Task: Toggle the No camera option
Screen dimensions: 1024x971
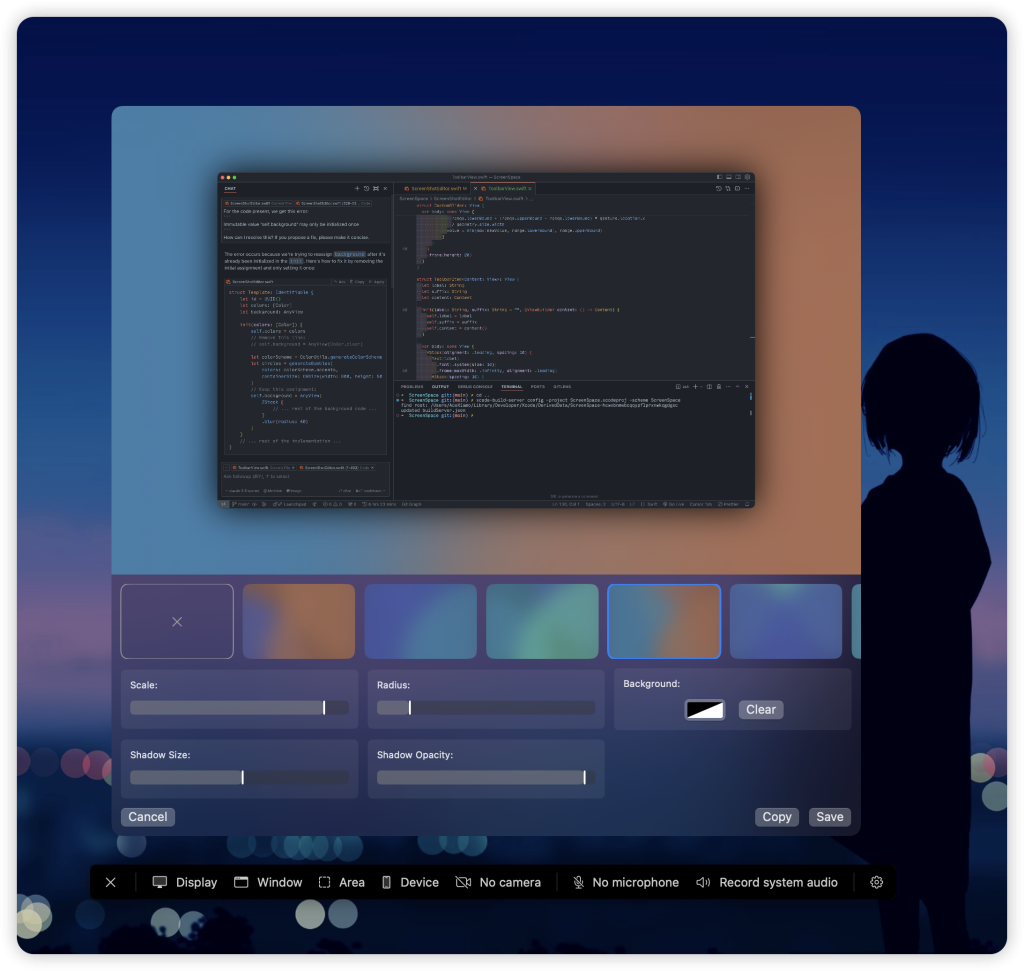Action: [x=498, y=882]
